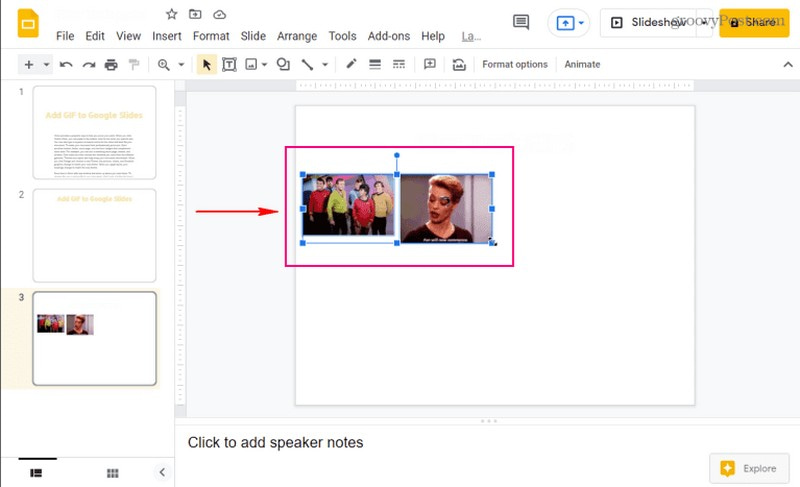The height and width of the screenshot is (487, 800).
Task: Switch to grid view of slides
Action: point(113,472)
